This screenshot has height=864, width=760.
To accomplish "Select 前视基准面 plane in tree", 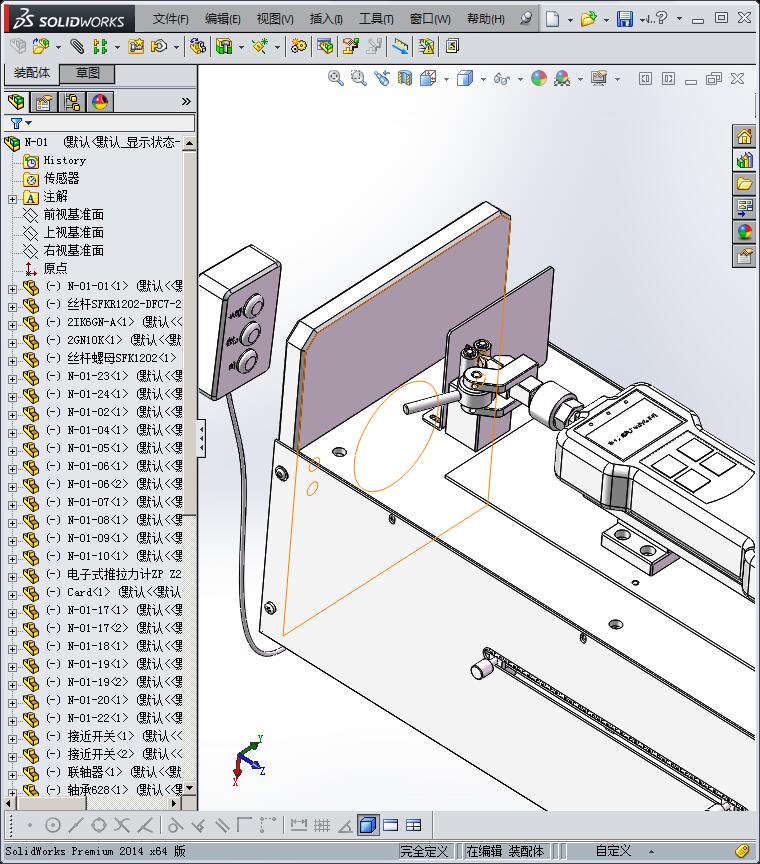I will click(x=74, y=214).
